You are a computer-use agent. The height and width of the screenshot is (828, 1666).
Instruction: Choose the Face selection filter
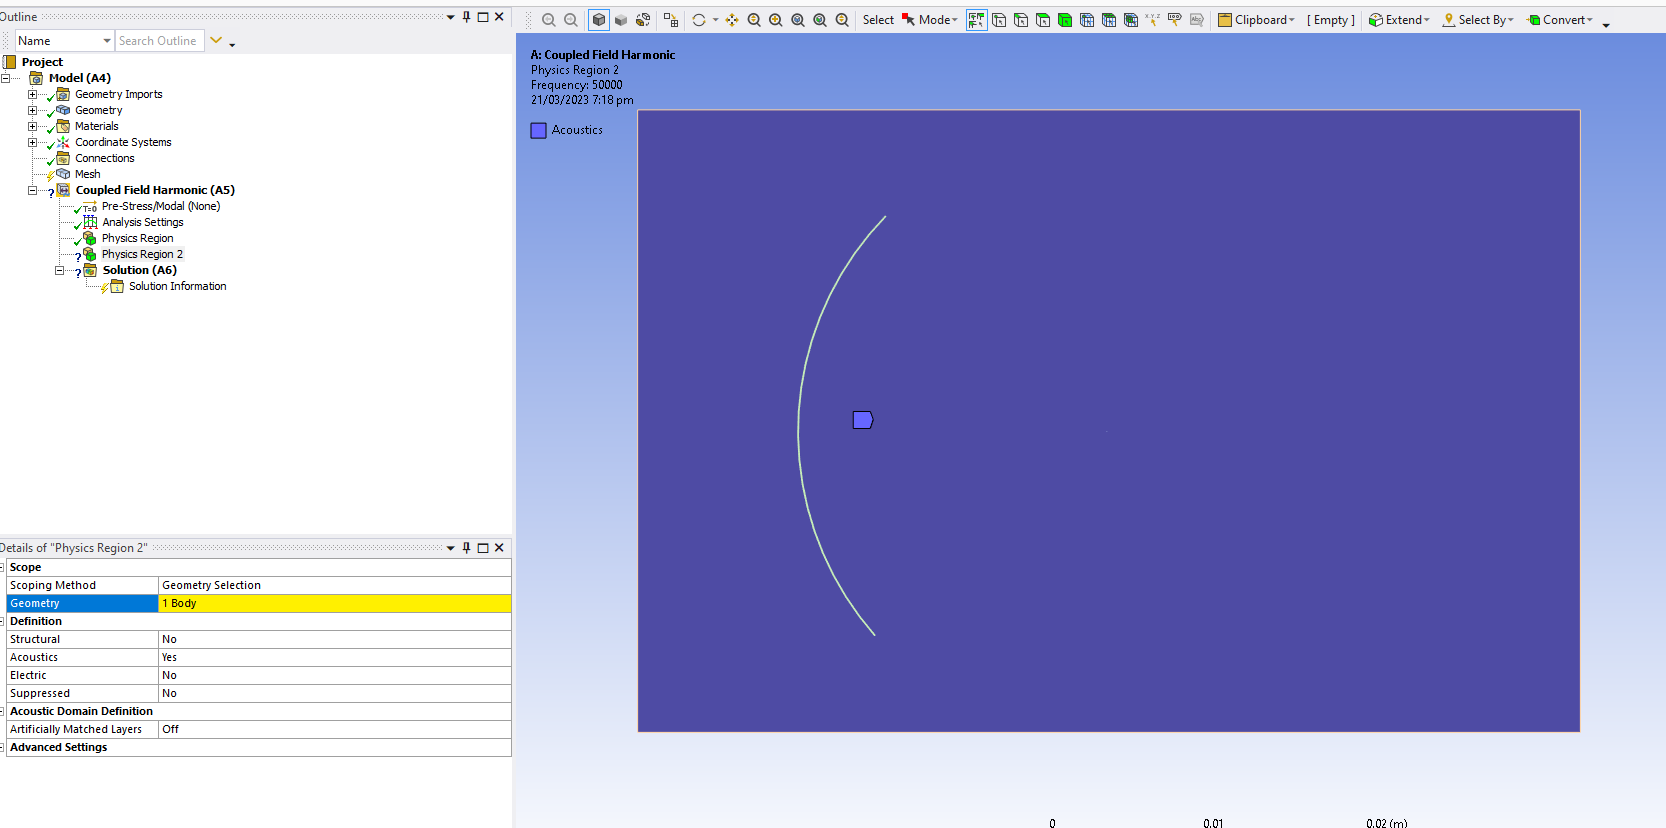point(1043,20)
